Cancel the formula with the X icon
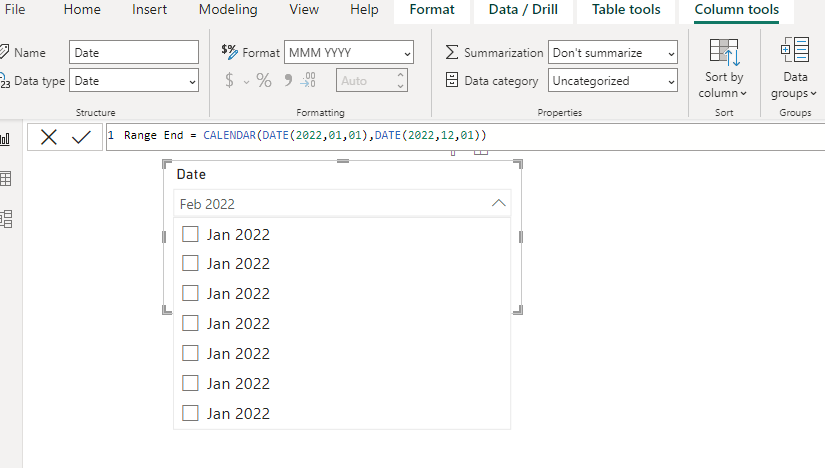The image size is (825, 468). (x=49, y=137)
